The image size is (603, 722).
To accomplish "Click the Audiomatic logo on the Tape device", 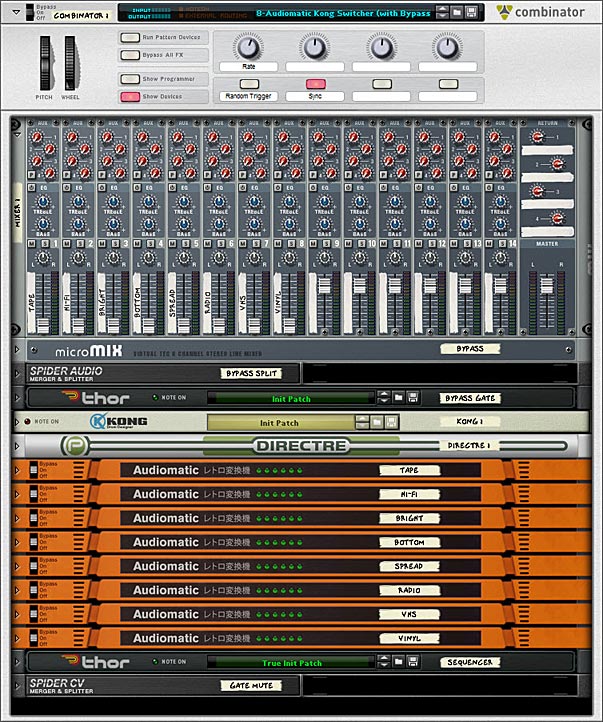I will [166, 470].
